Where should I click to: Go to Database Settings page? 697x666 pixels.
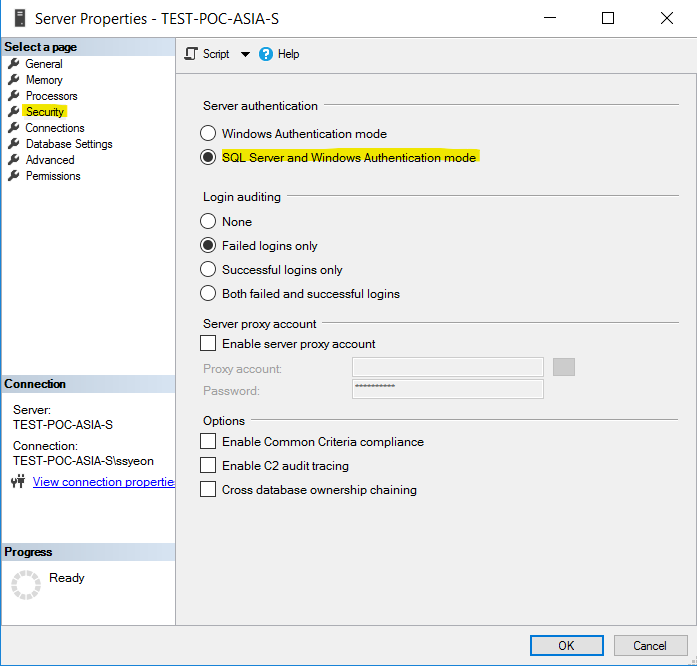(x=69, y=144)
